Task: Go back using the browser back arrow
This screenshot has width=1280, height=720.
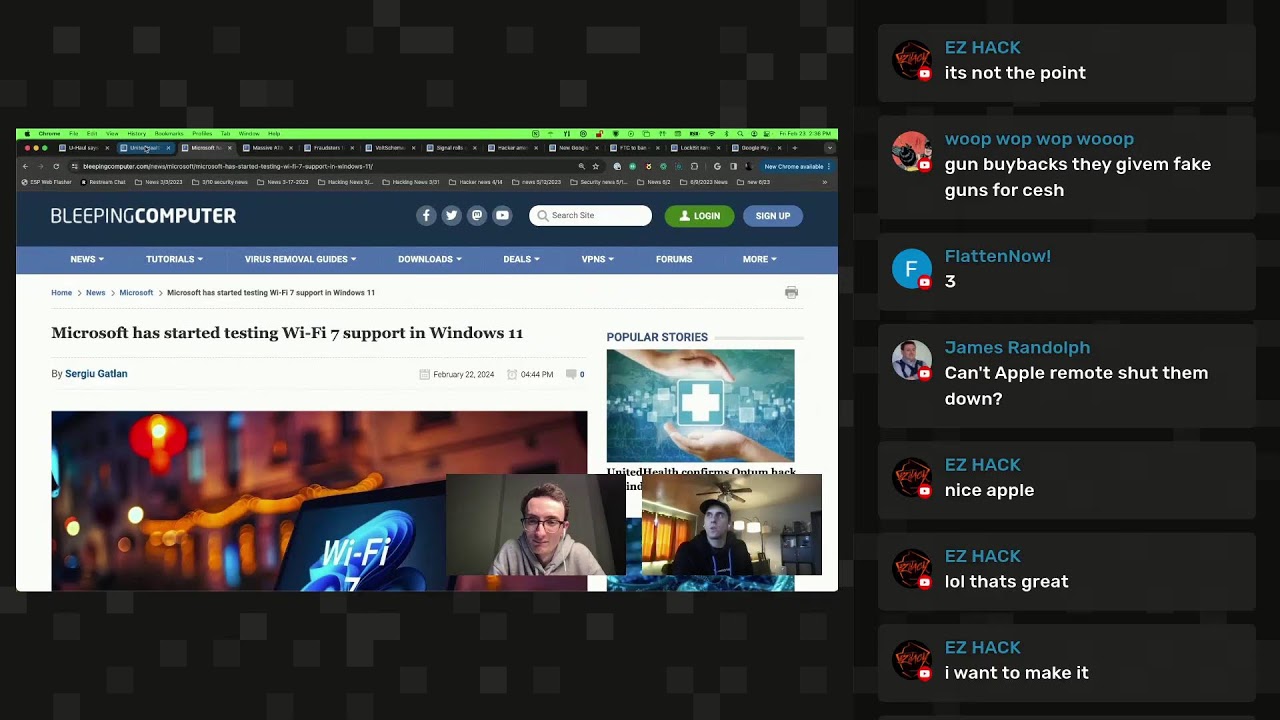Action: [26, 166]
